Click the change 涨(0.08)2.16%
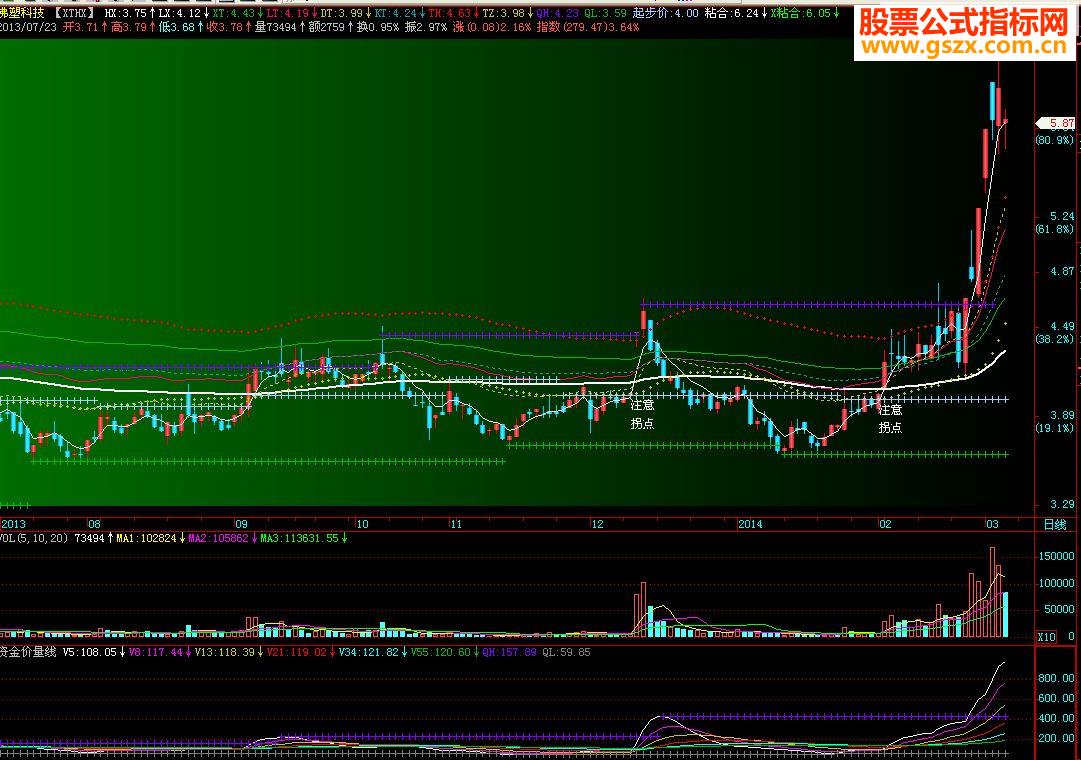This screenshot has height=760, width=1081. [492, 27]
